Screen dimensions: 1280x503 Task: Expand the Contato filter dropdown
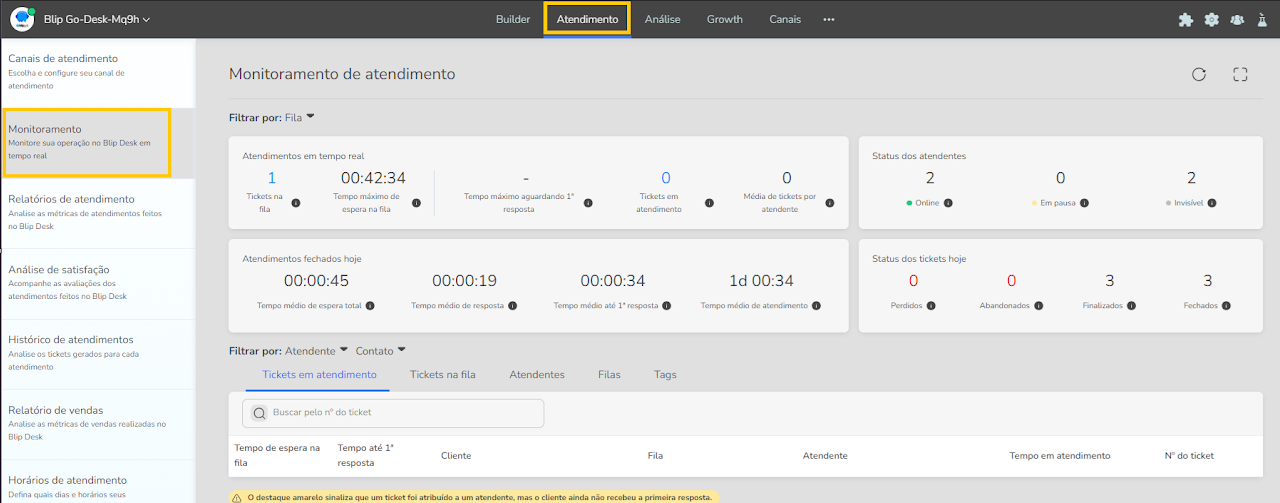click(381, 350)
